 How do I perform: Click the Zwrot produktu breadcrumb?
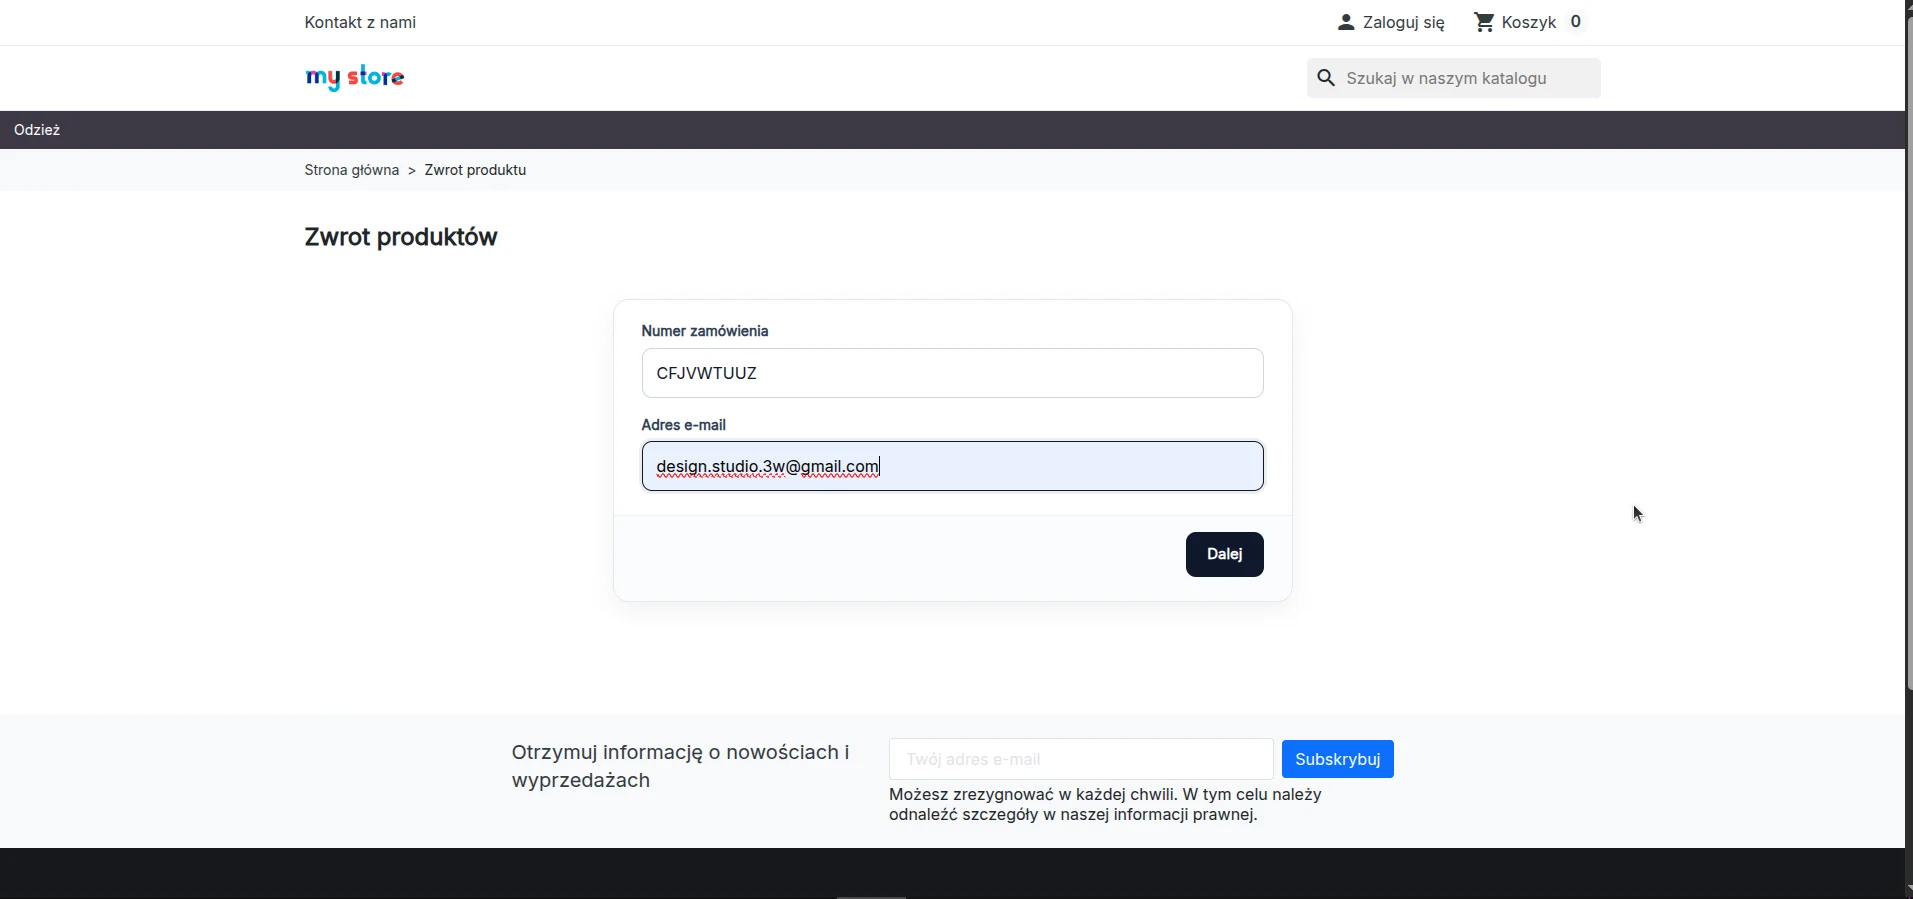coord(475,170)
